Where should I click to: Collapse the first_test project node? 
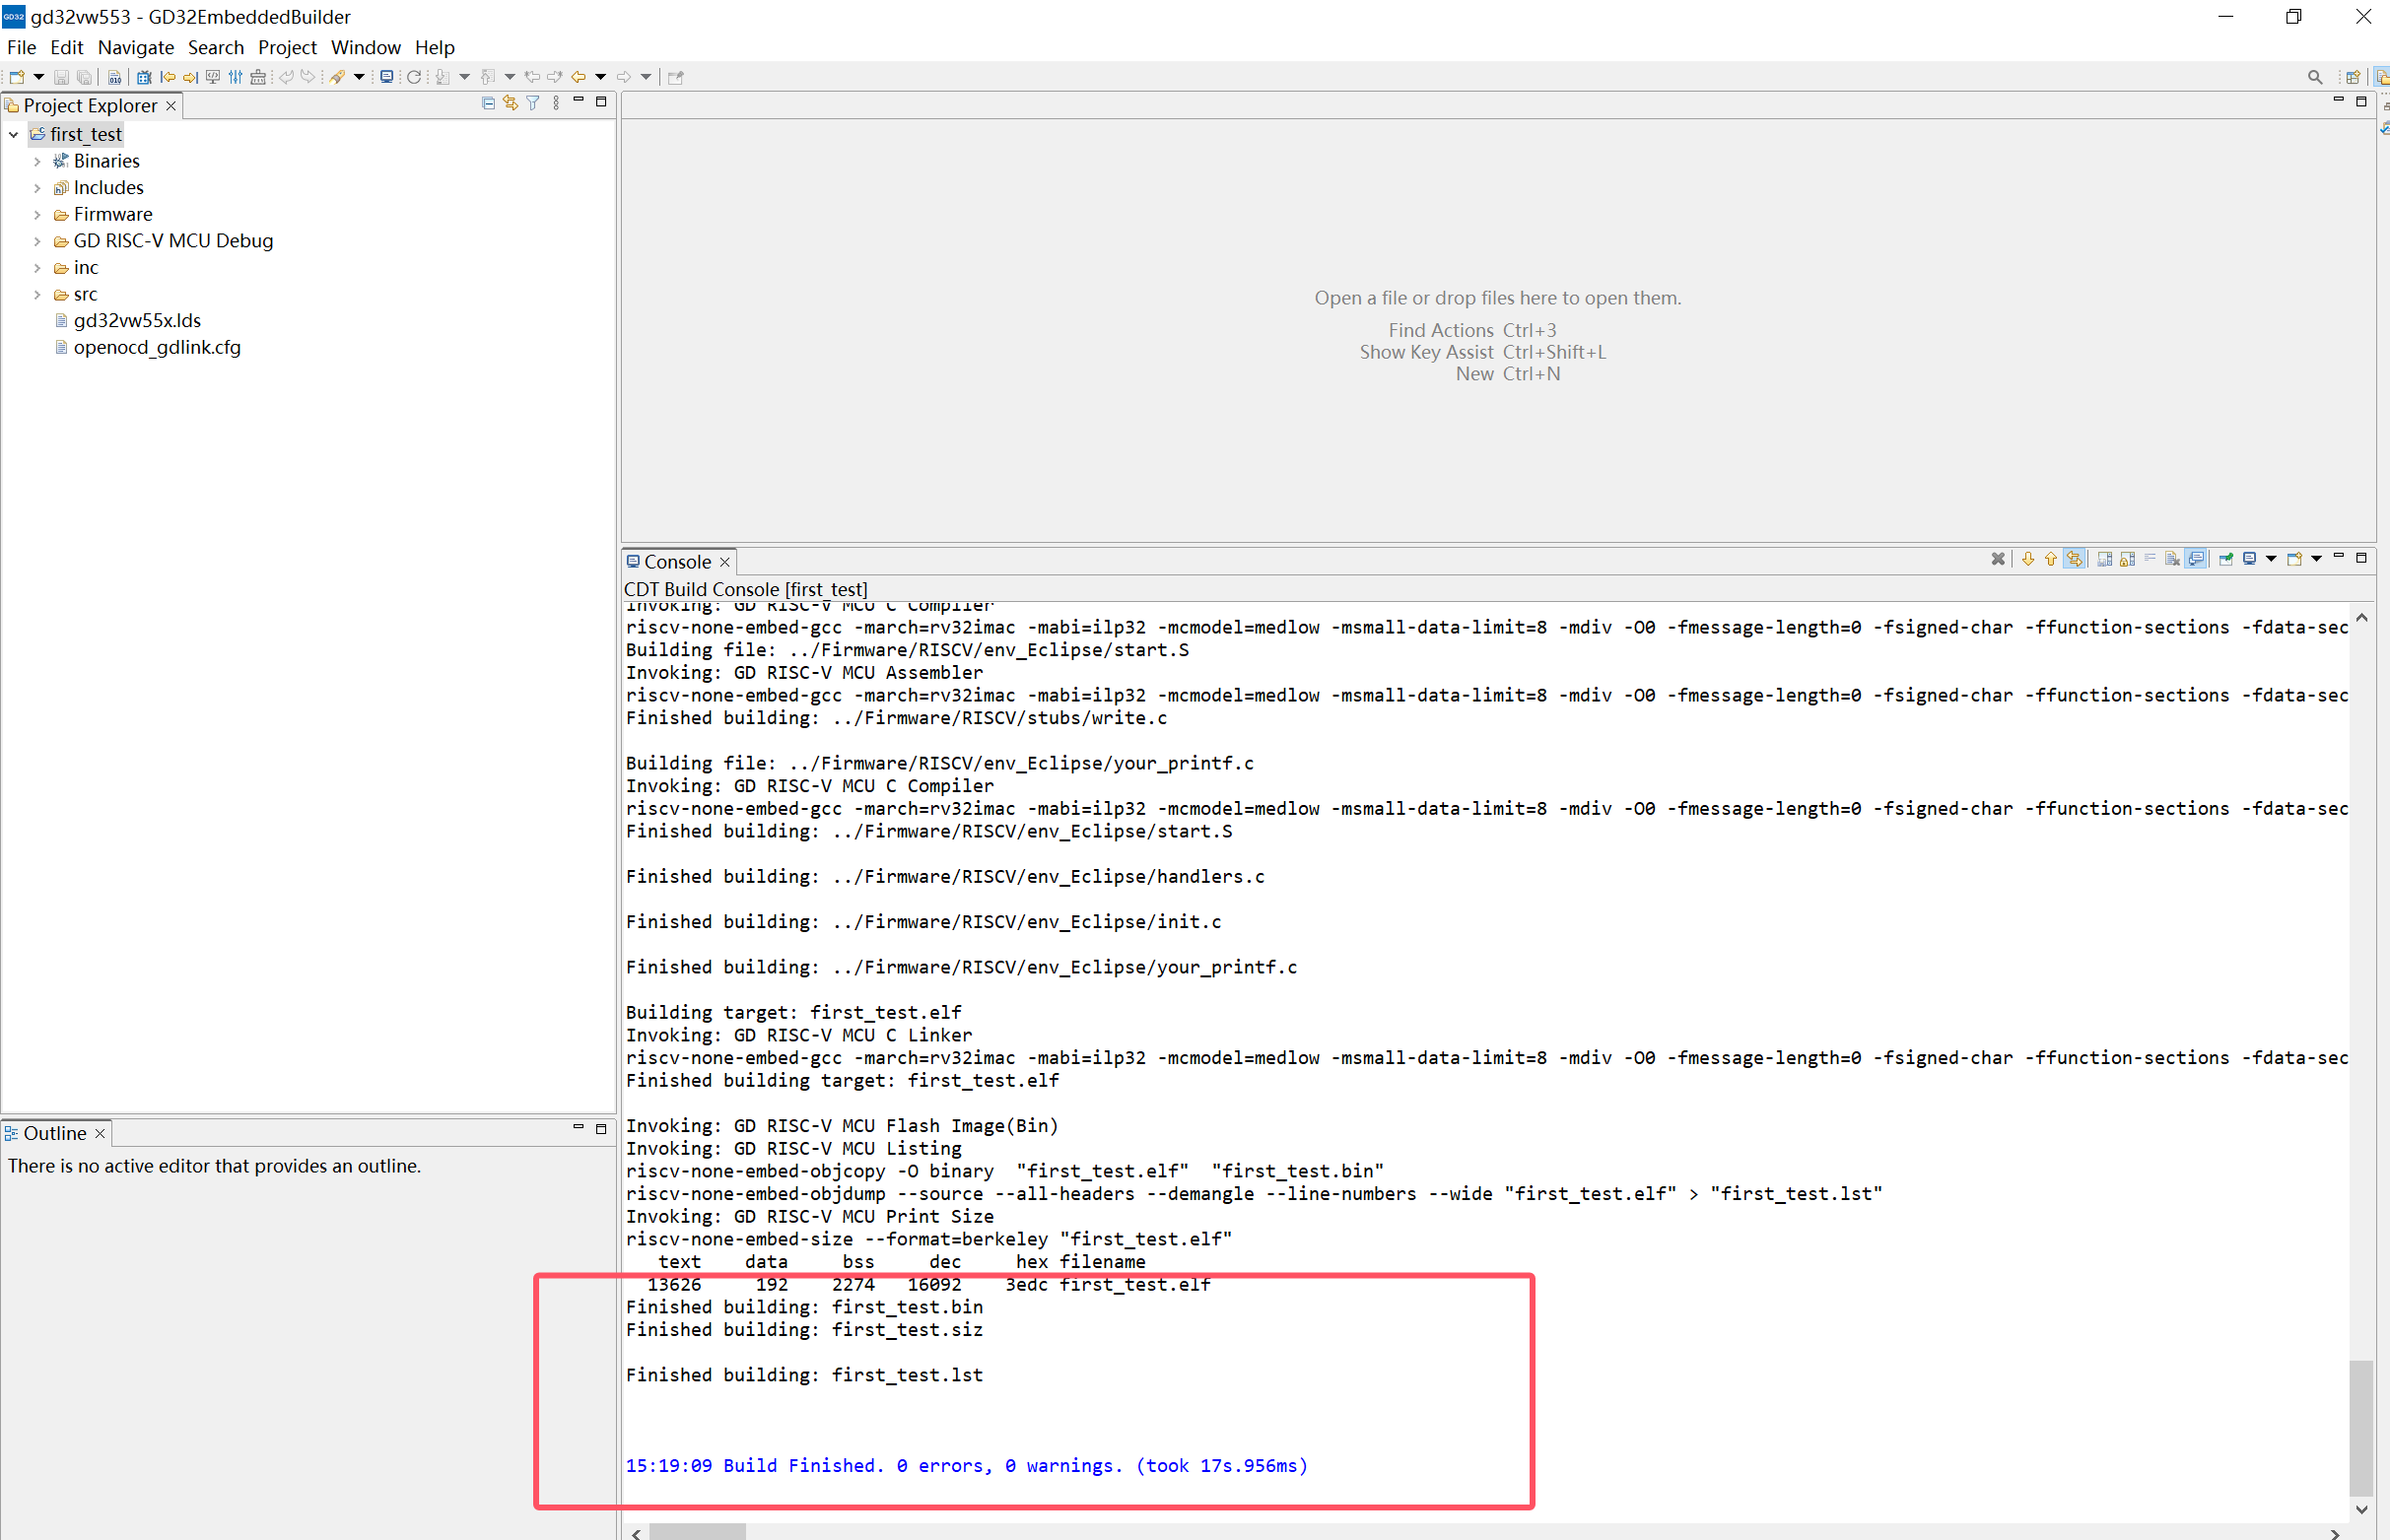tap(14, 135)
